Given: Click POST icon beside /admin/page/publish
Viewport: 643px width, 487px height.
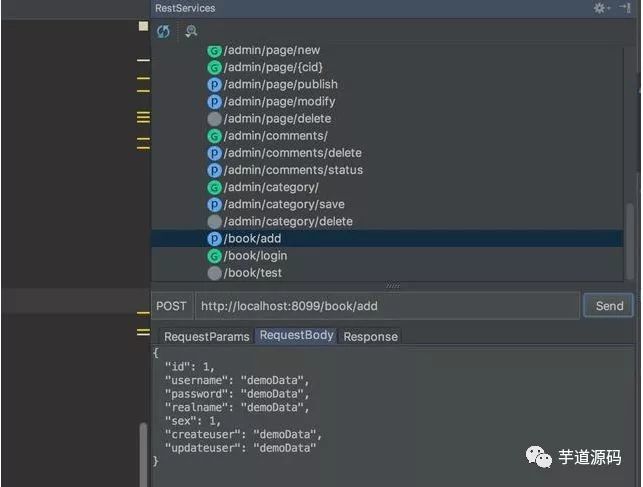Looking at the screenshot, I should point(214,85).
